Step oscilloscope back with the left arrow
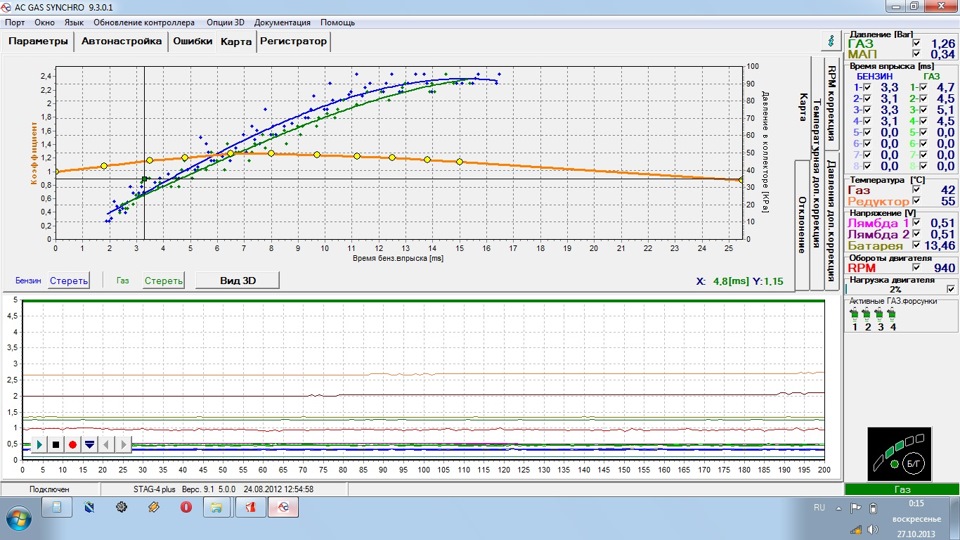 pyautogui.click(x=107, y=444)
